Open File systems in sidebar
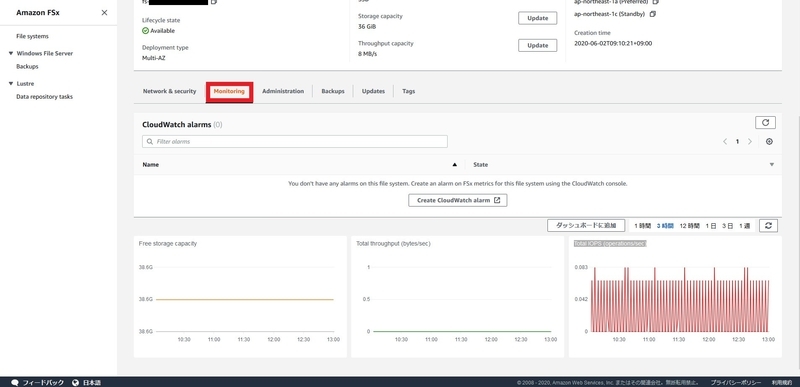800x387 pixels. 32,36
